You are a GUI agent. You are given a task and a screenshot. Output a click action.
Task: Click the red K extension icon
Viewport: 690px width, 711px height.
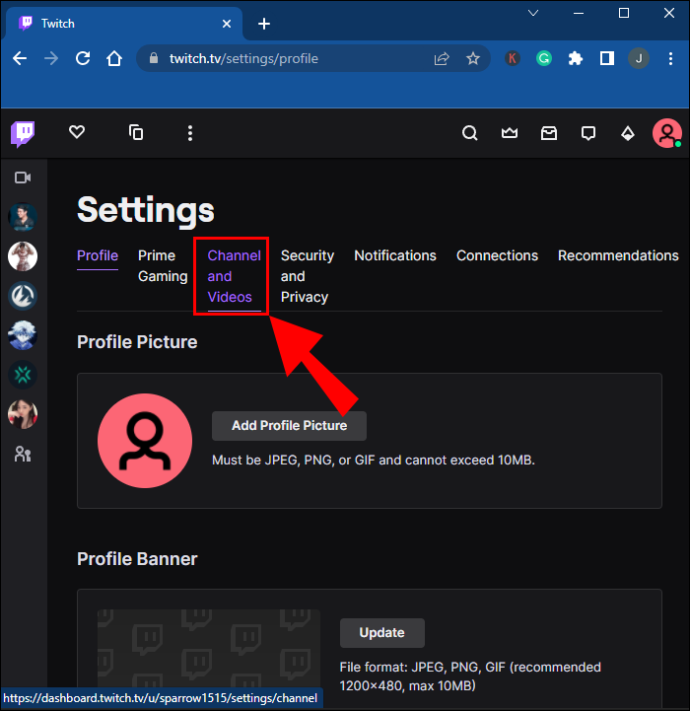coord(512,58)
